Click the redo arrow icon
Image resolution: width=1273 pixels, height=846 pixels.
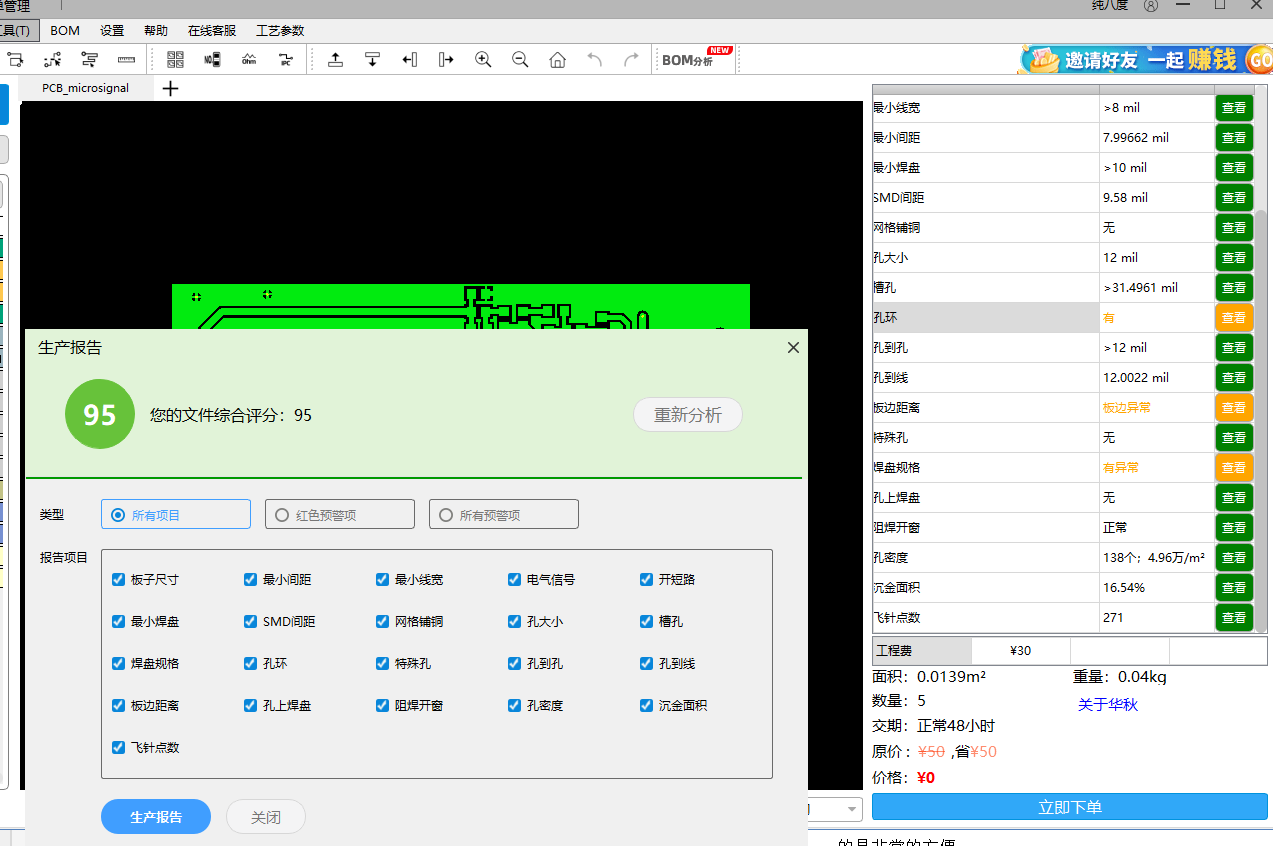[x=631, y=60]
